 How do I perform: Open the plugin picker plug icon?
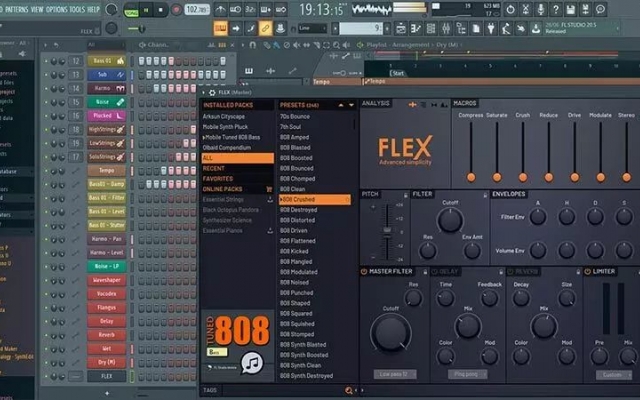click(x=491, y=29)
